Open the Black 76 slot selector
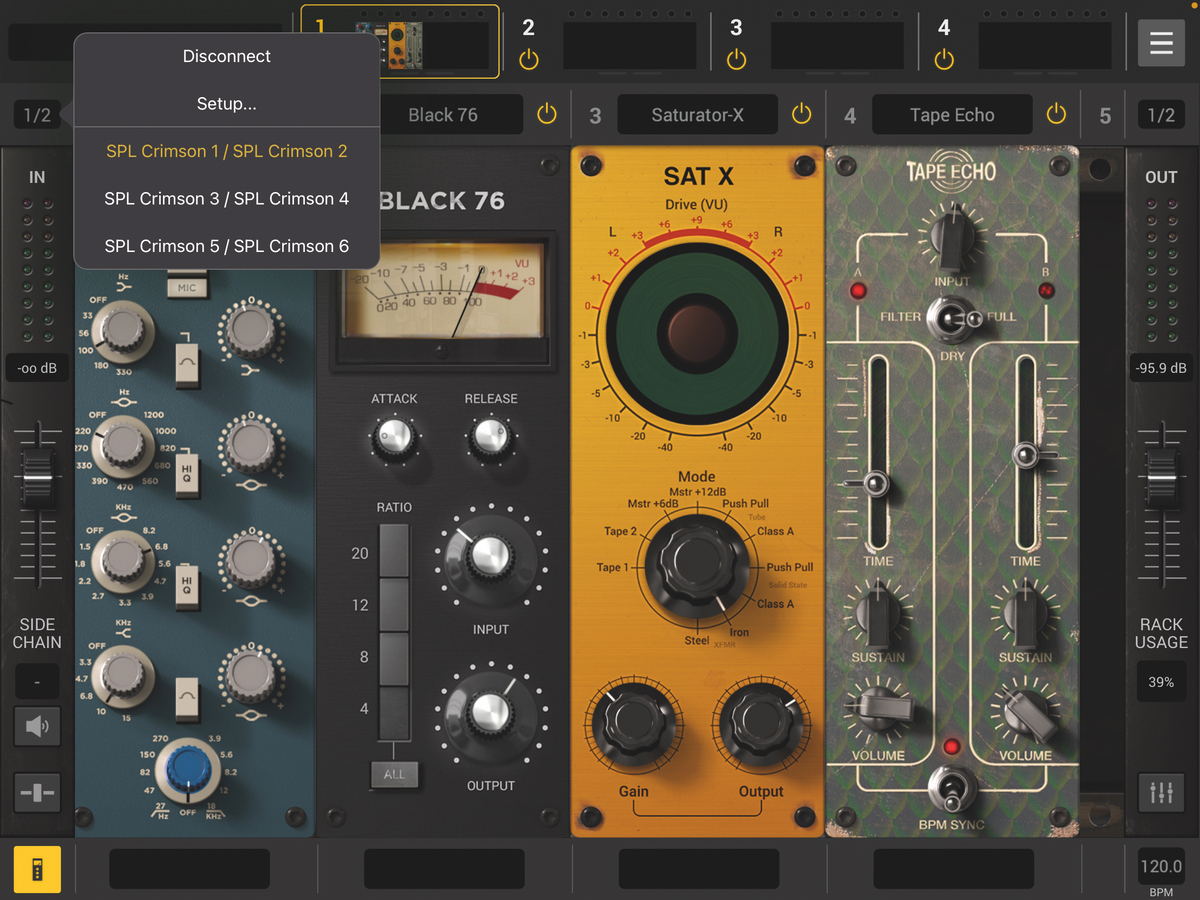The width and height of the screenshot is (1200, 900). (443, 115)
